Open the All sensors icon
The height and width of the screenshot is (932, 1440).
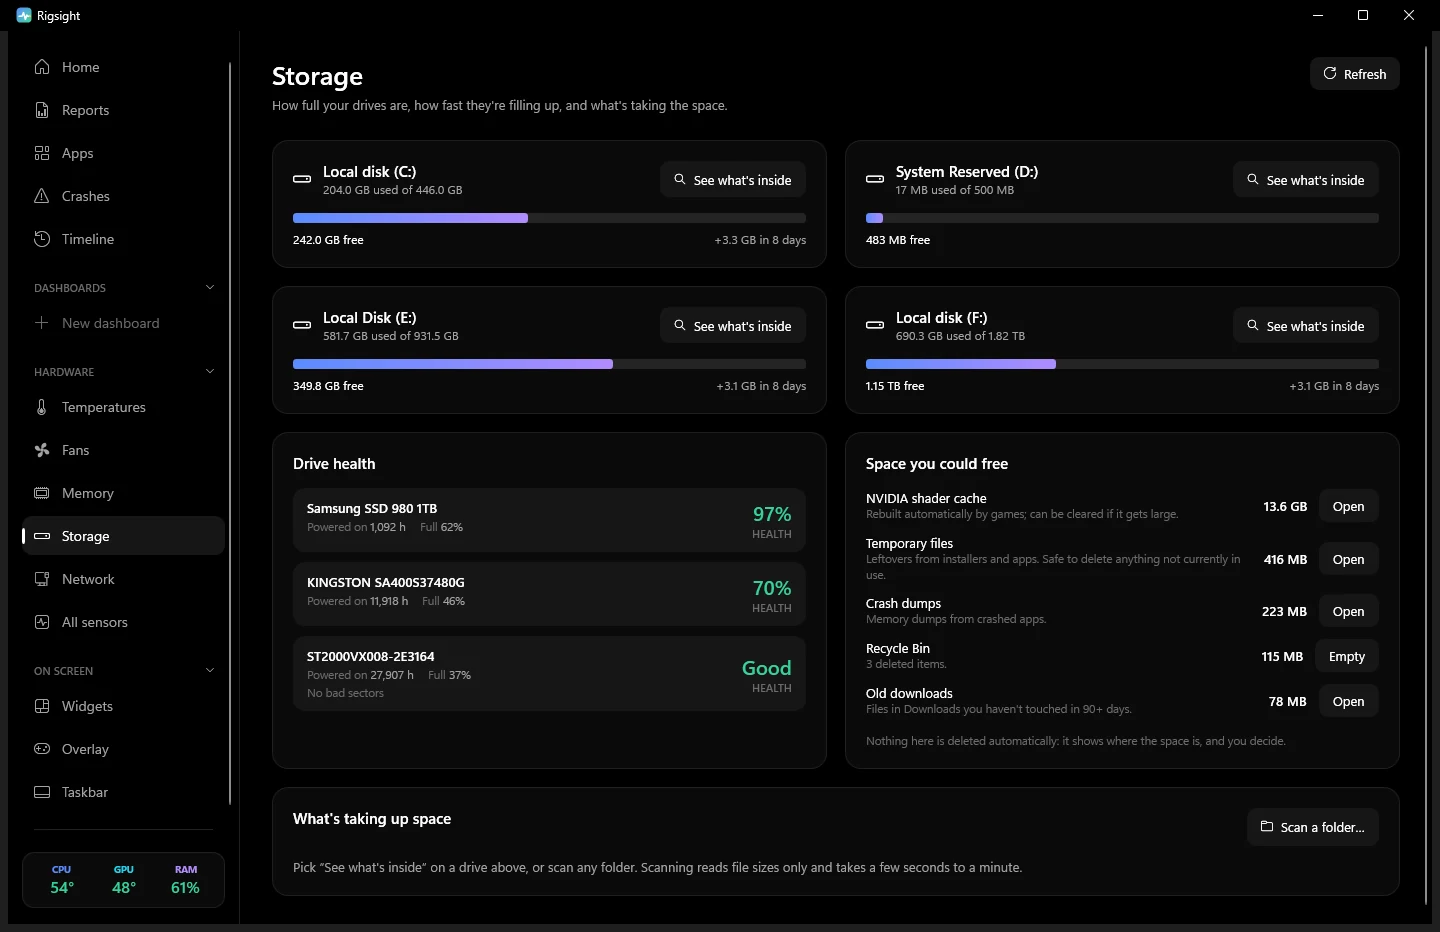42,622
